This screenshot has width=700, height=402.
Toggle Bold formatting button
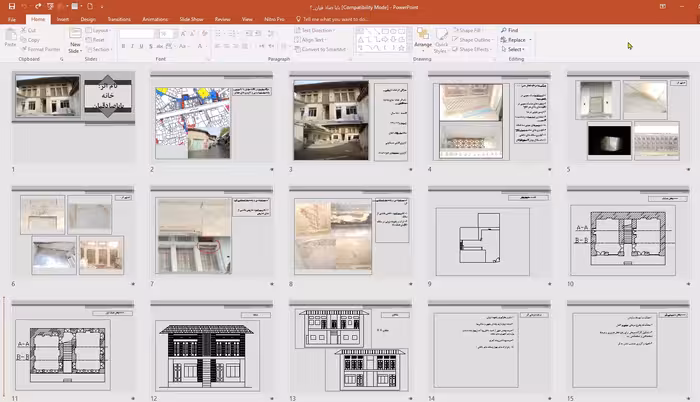tap(125, 47)
